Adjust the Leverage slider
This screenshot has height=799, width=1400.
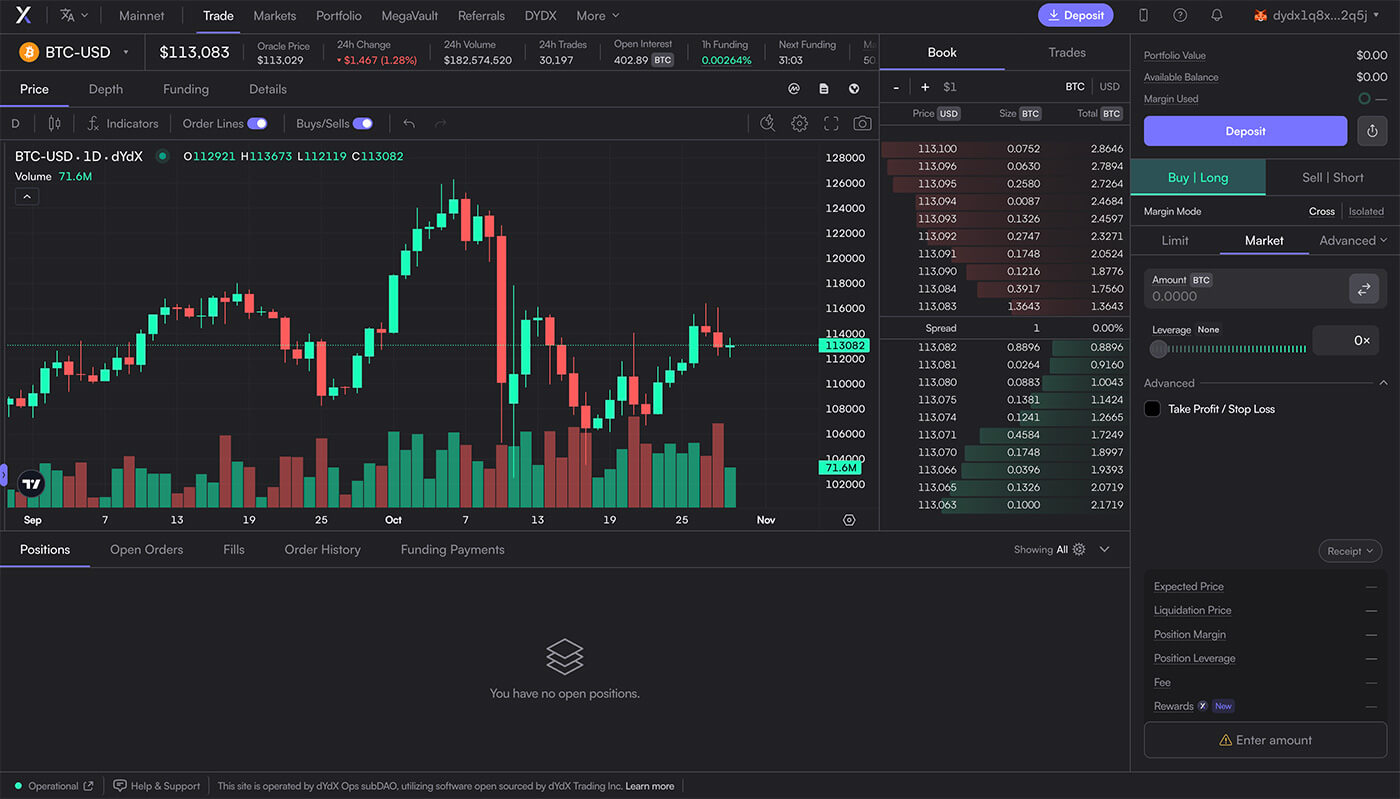(1230, 349)
